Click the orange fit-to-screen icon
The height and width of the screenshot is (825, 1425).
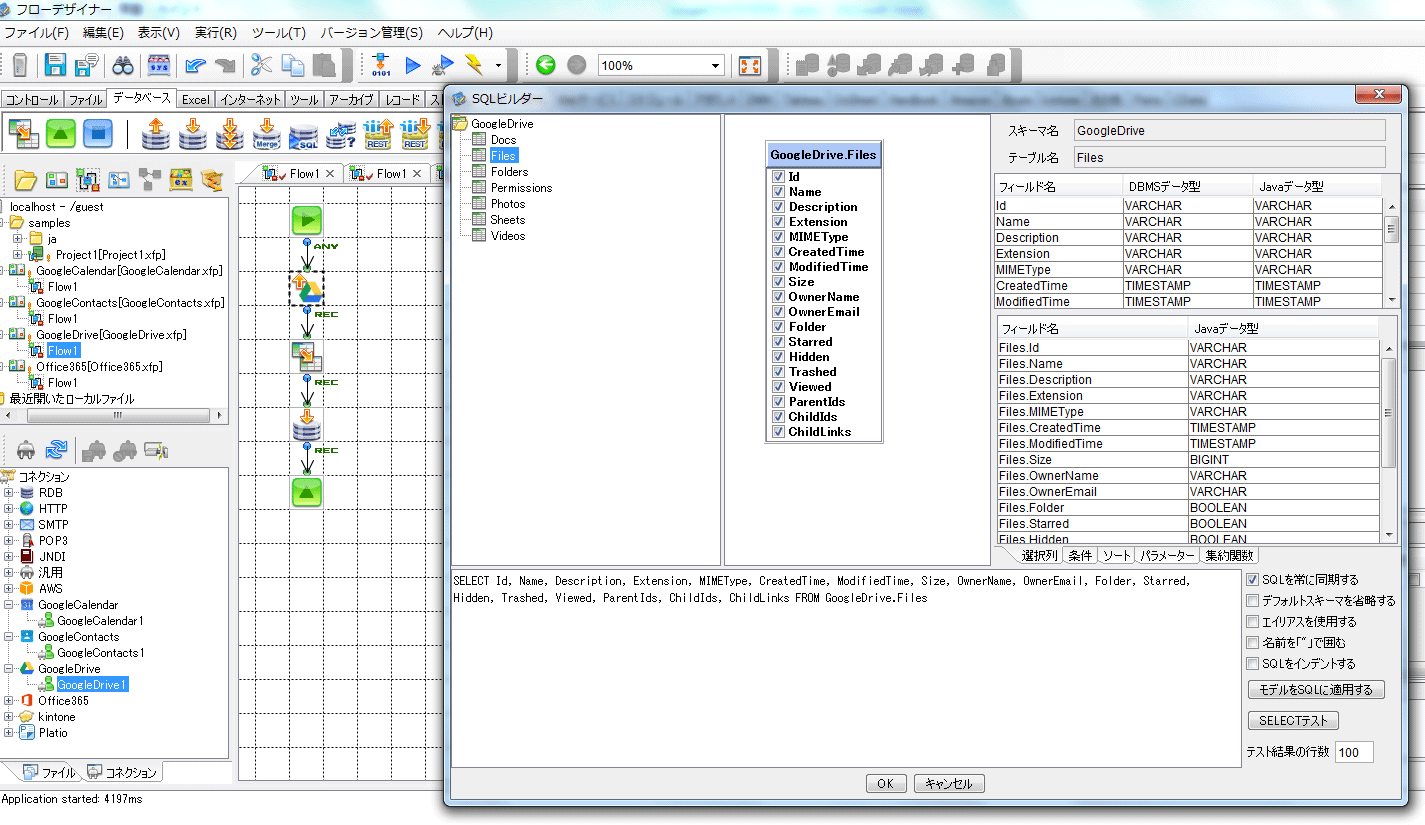pyautogui.click(x=749, y=66)
